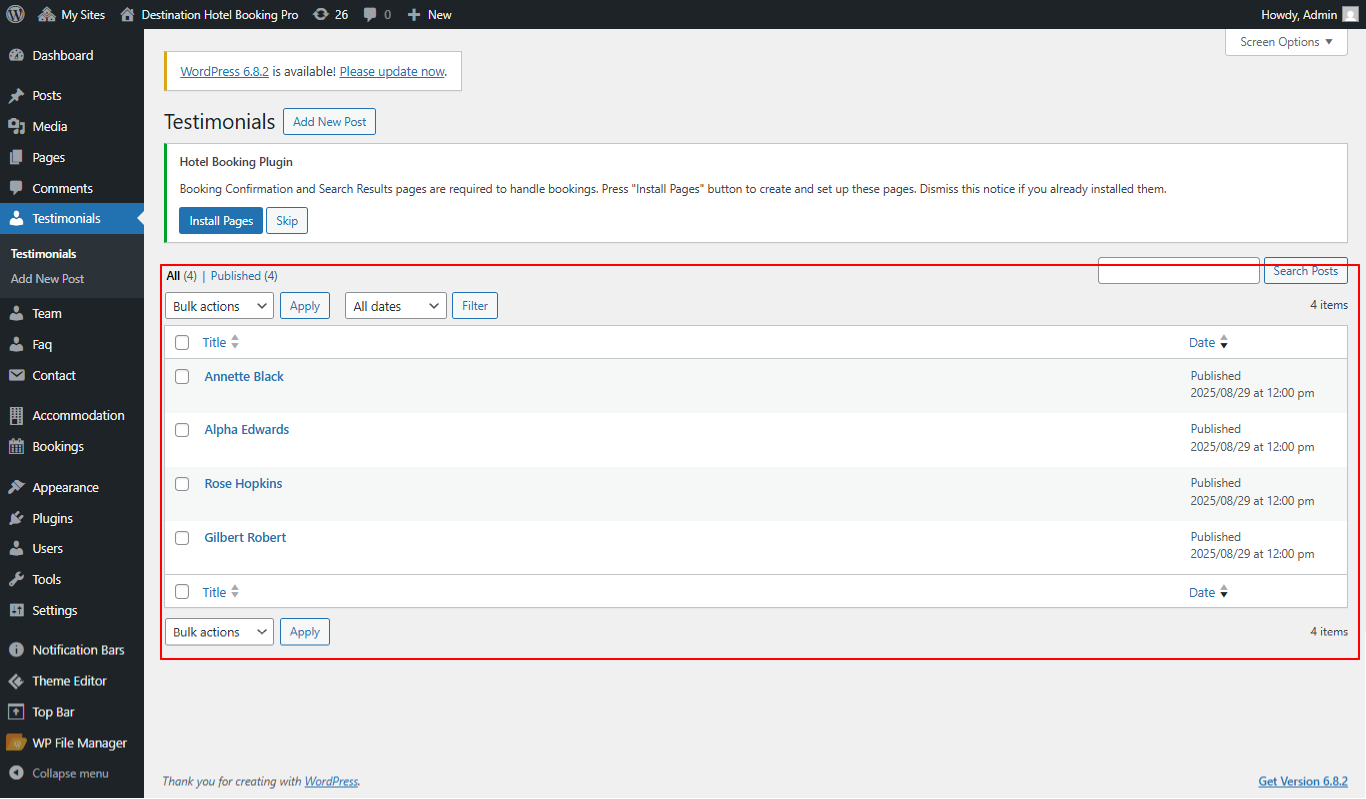Open Posts pushpin menu
The height and width of the screenshot is (799, 1366).
point(72,95)
